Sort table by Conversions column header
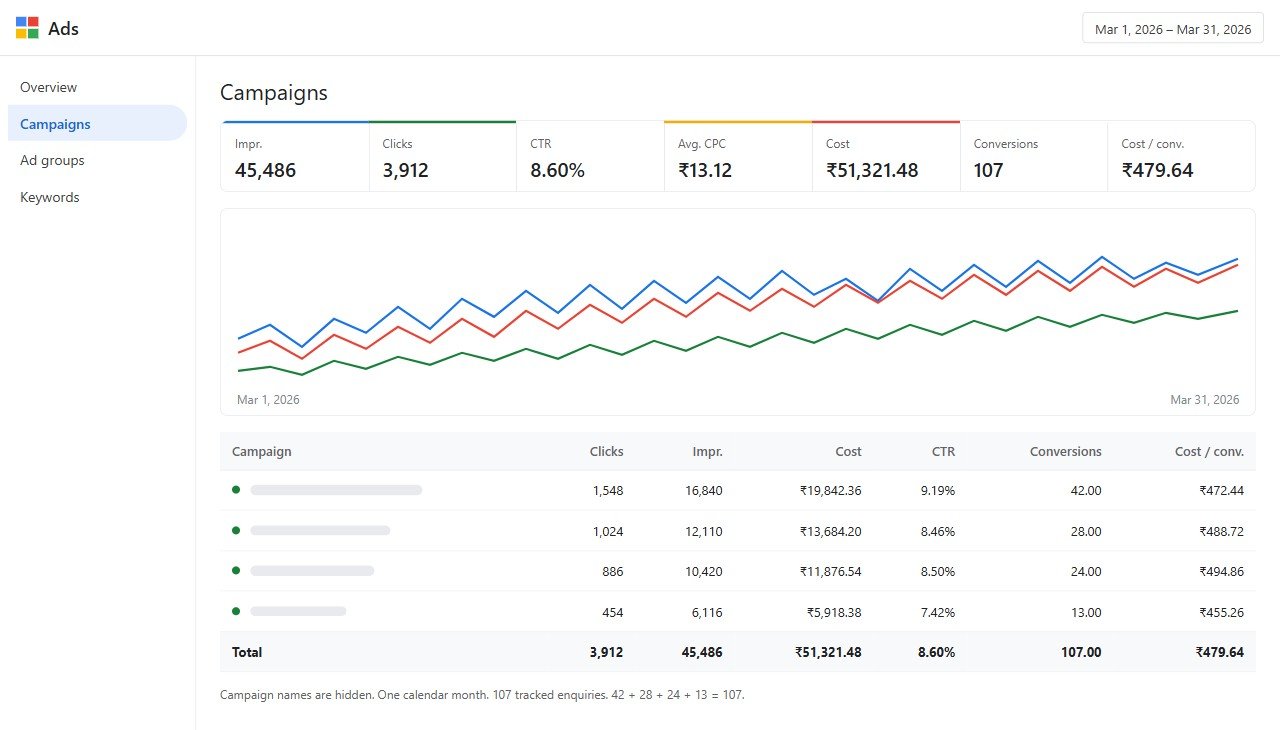 (x=1066, y=451)
